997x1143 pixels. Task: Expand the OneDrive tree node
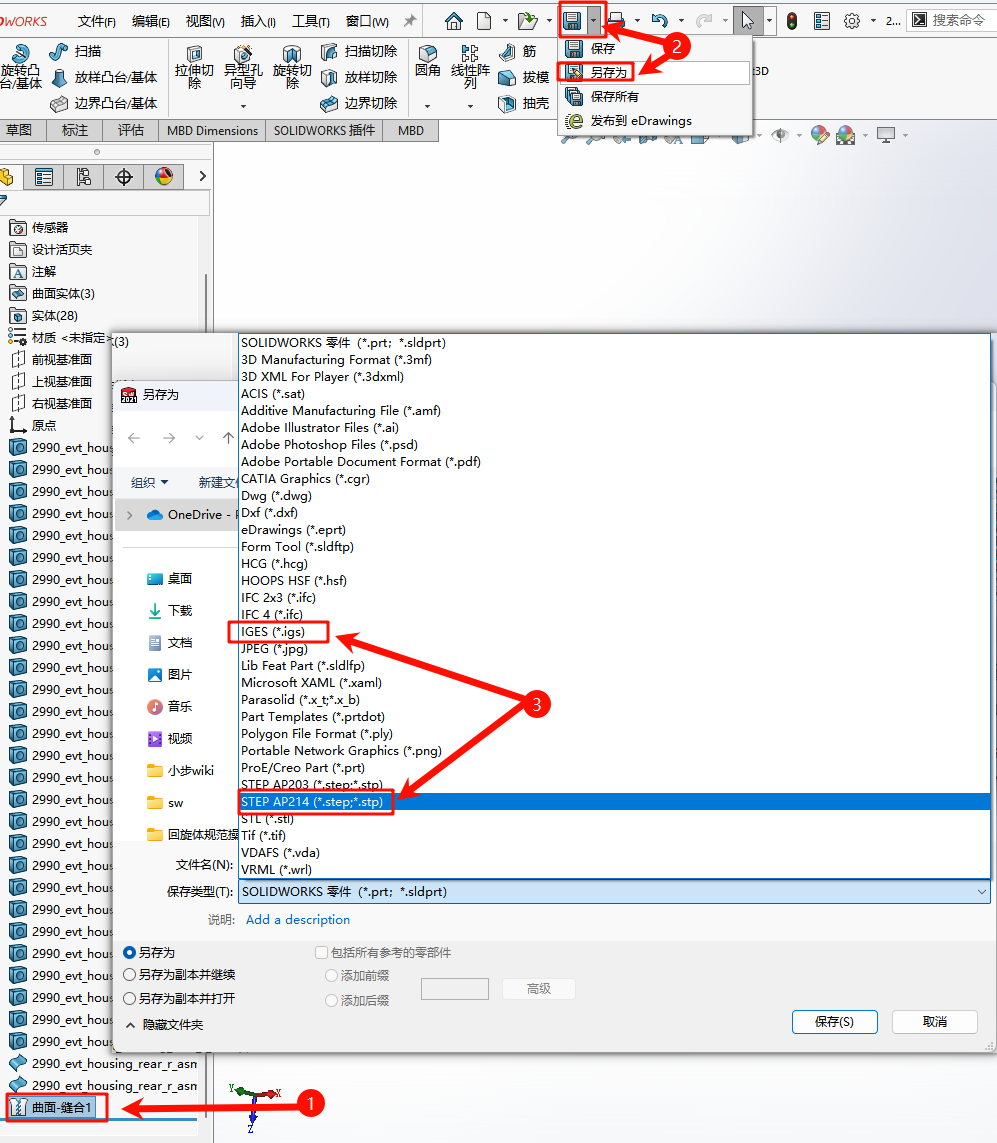coord(130,515)
